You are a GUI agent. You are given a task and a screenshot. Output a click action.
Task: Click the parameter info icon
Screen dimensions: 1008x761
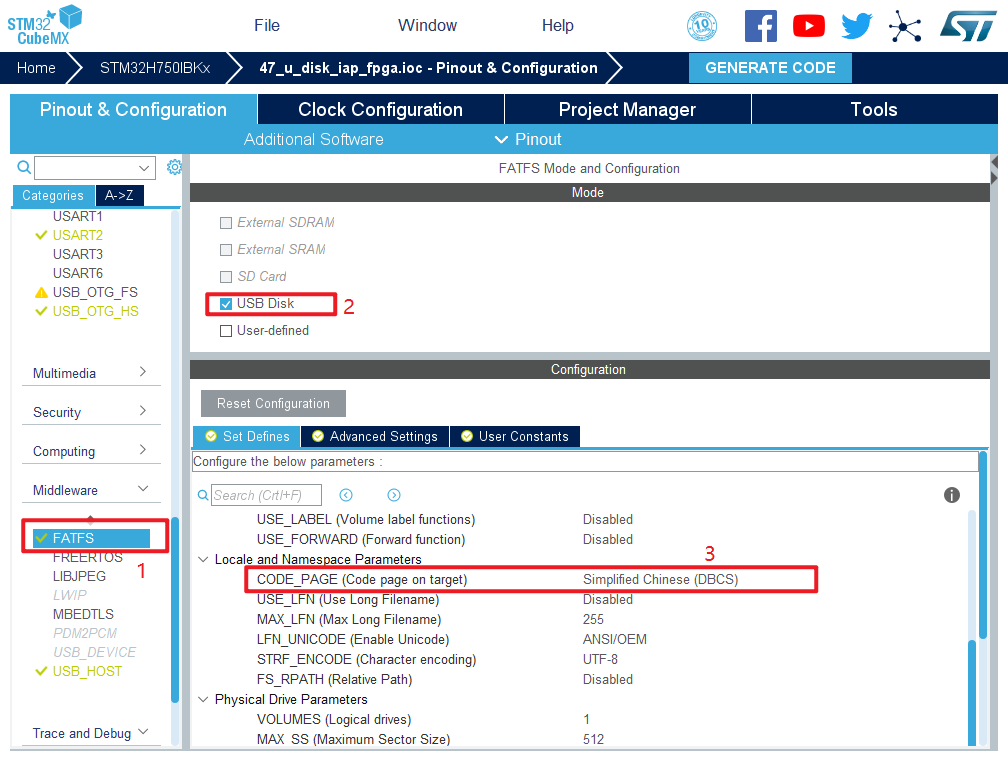coord(952,495)
